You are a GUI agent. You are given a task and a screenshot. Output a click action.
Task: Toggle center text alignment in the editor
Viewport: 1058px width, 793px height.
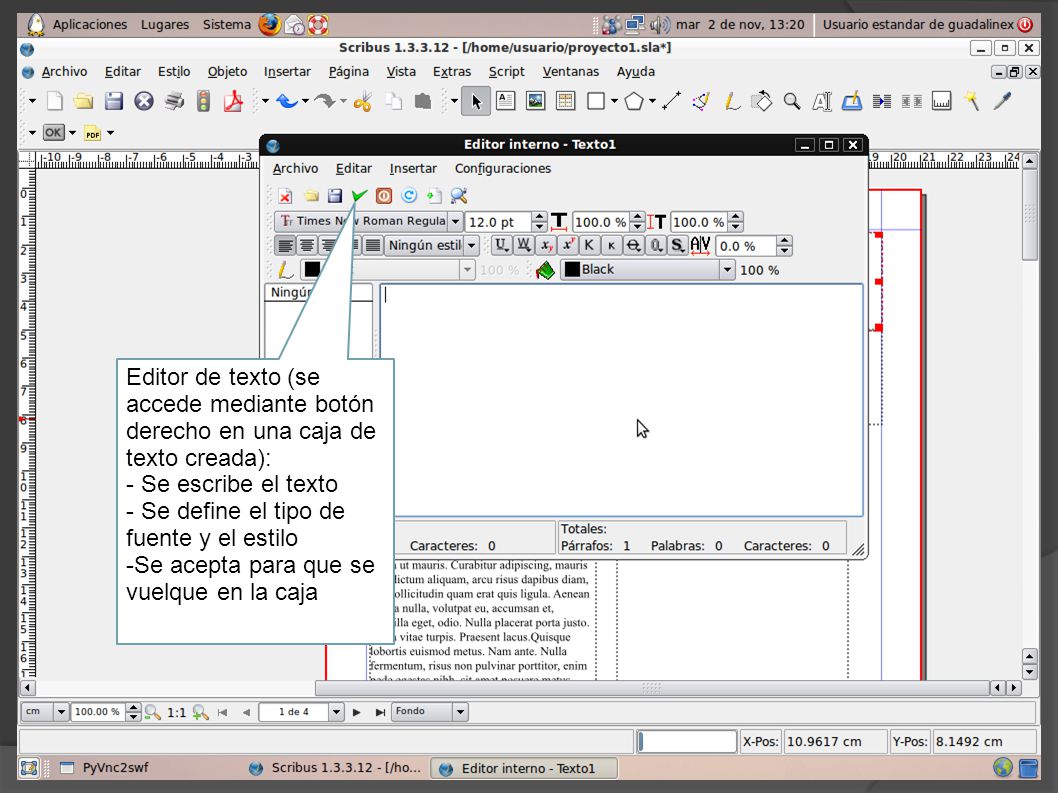point(306,246)
